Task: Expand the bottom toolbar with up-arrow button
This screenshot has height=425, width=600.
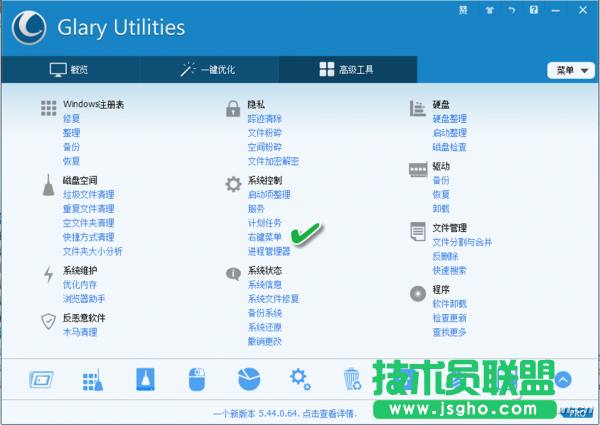Action: 563,380
